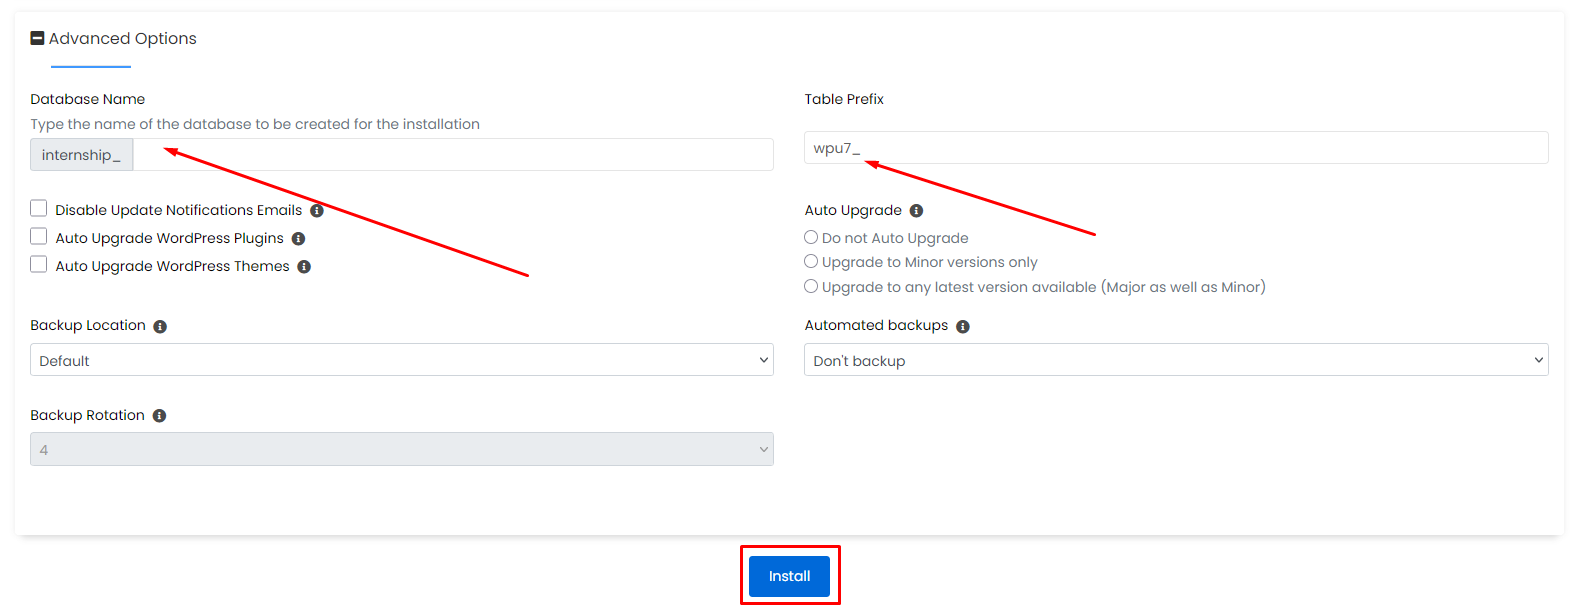Click the Backup Rotation info icon
1593x612 pixels.
159,416
